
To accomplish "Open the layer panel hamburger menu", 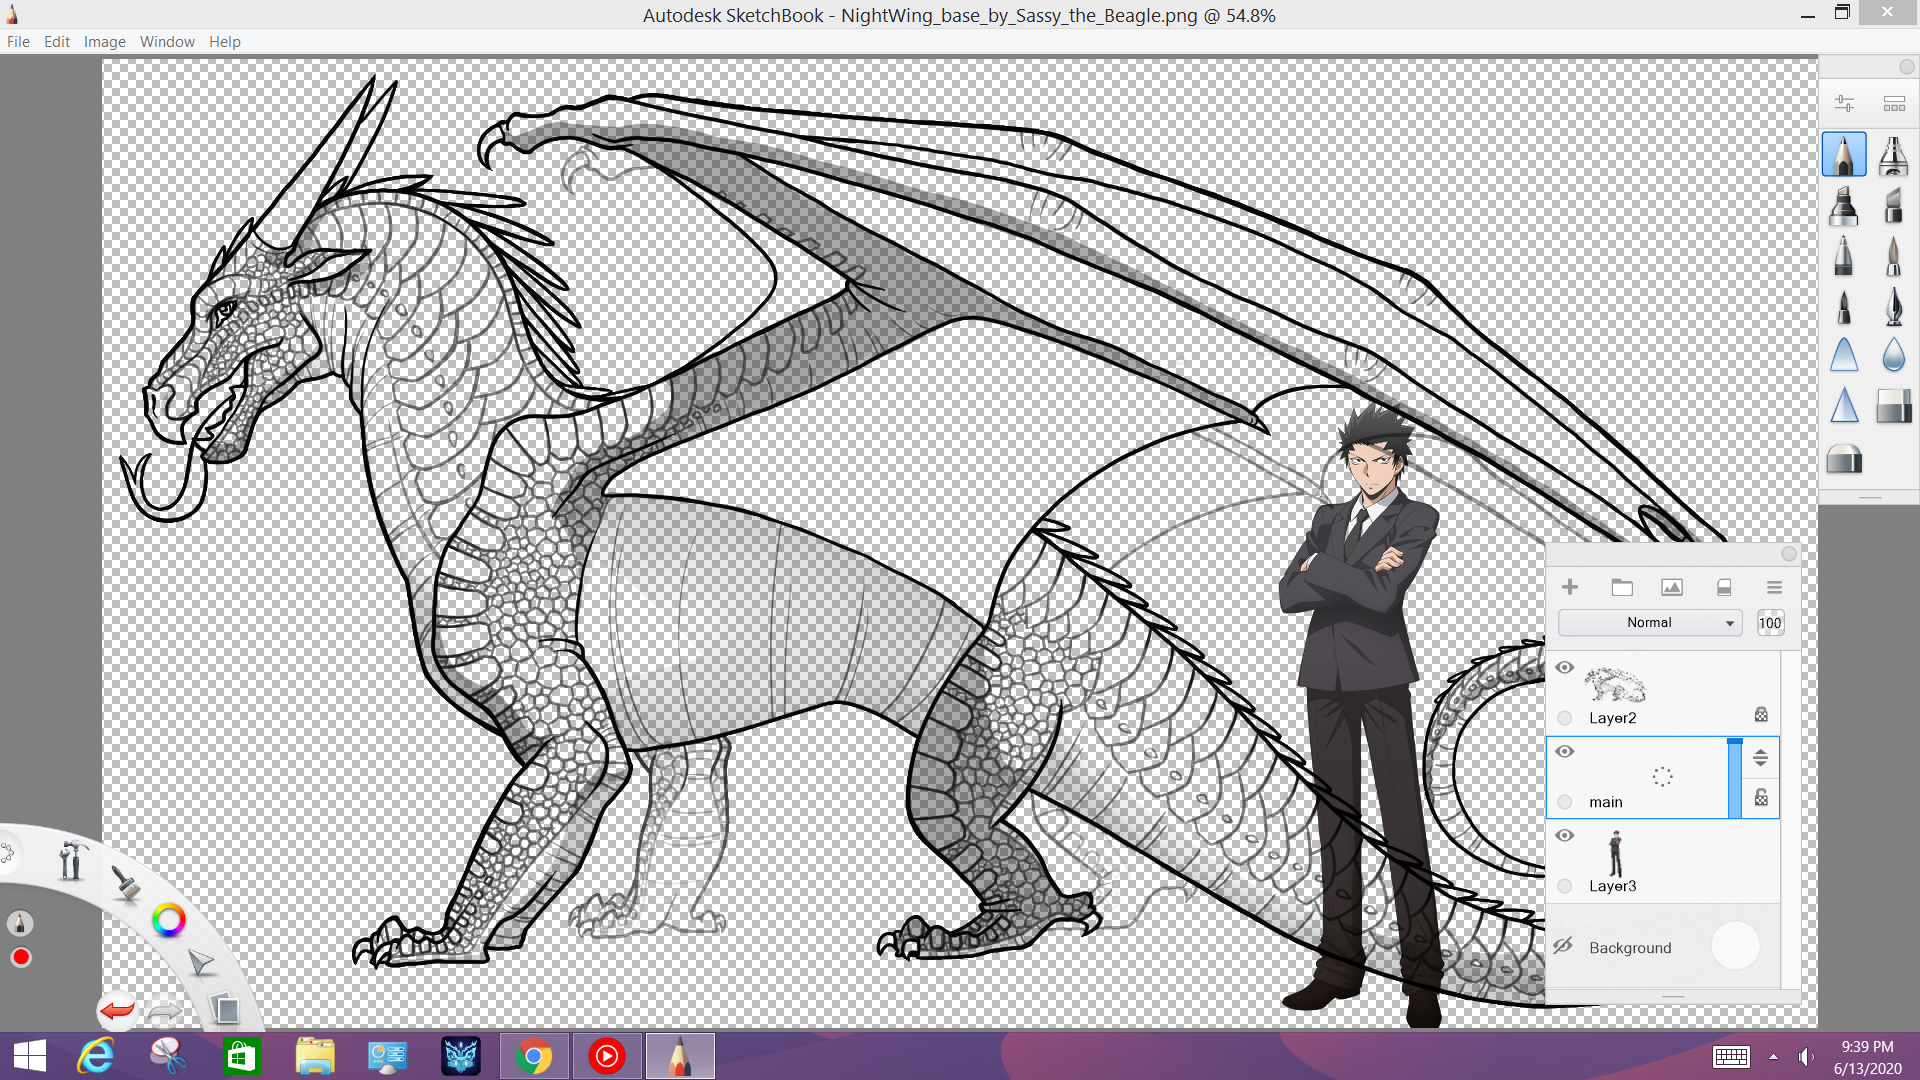I will click(1774, 588).
